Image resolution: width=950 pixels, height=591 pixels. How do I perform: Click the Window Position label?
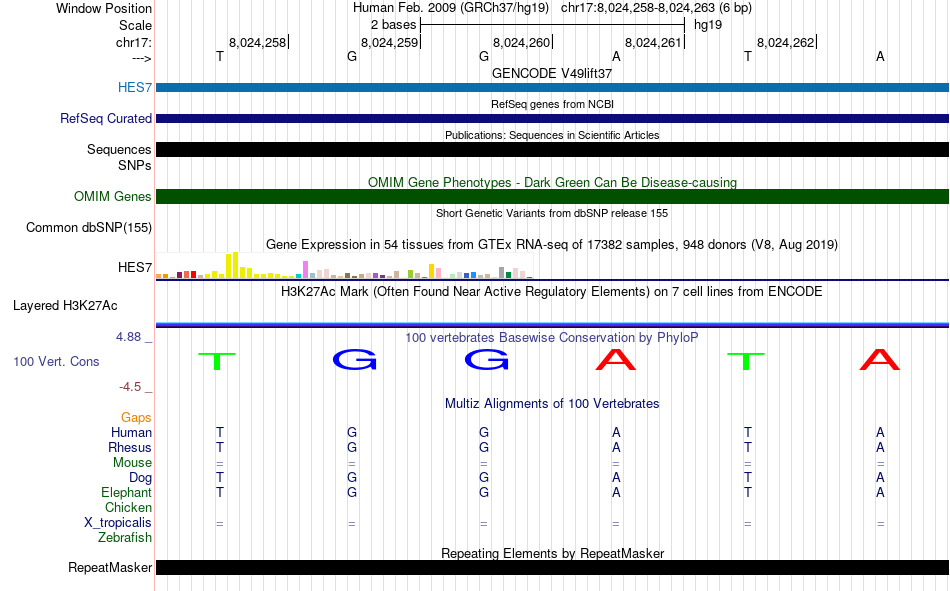[104, 8]
